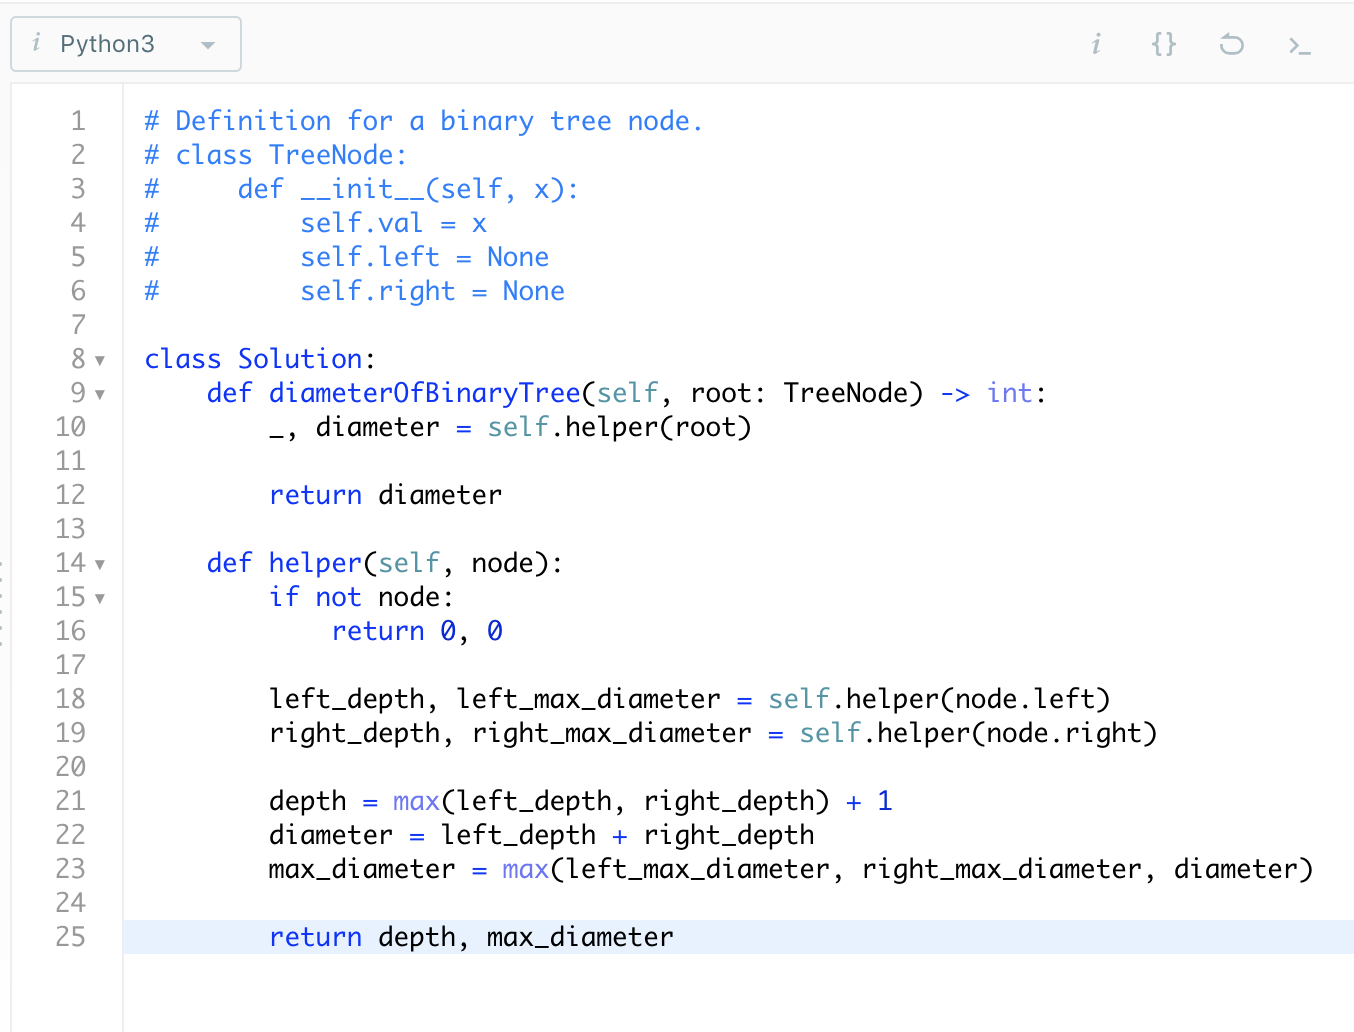Open the console via the terminal prompt icon
This screenshot has width=1354, height=1032.
click(1298, 44)
